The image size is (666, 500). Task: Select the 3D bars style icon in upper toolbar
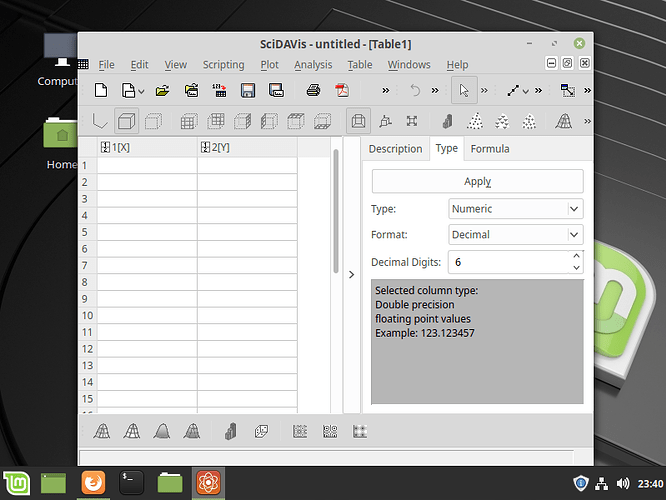(447, 121)
